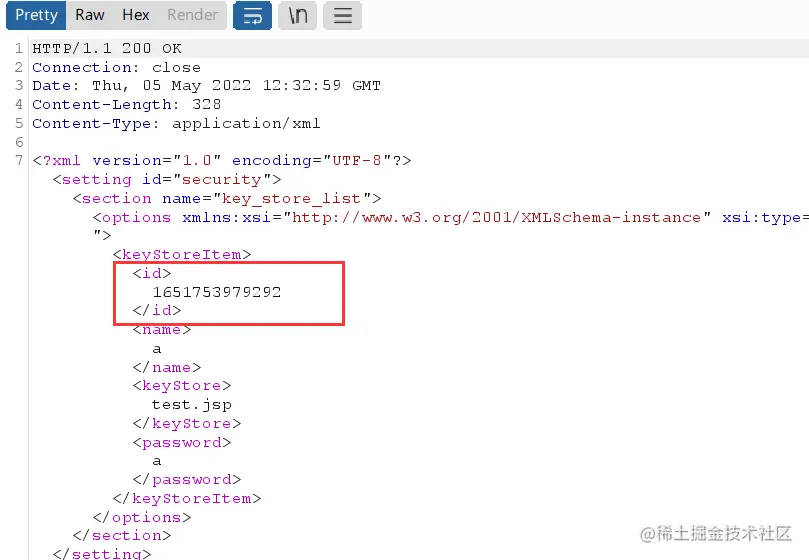Image resolution: width=809 pixels, height=560 pixels.
Task: Toggle the word wrap icon button
Action: point(252,15)
